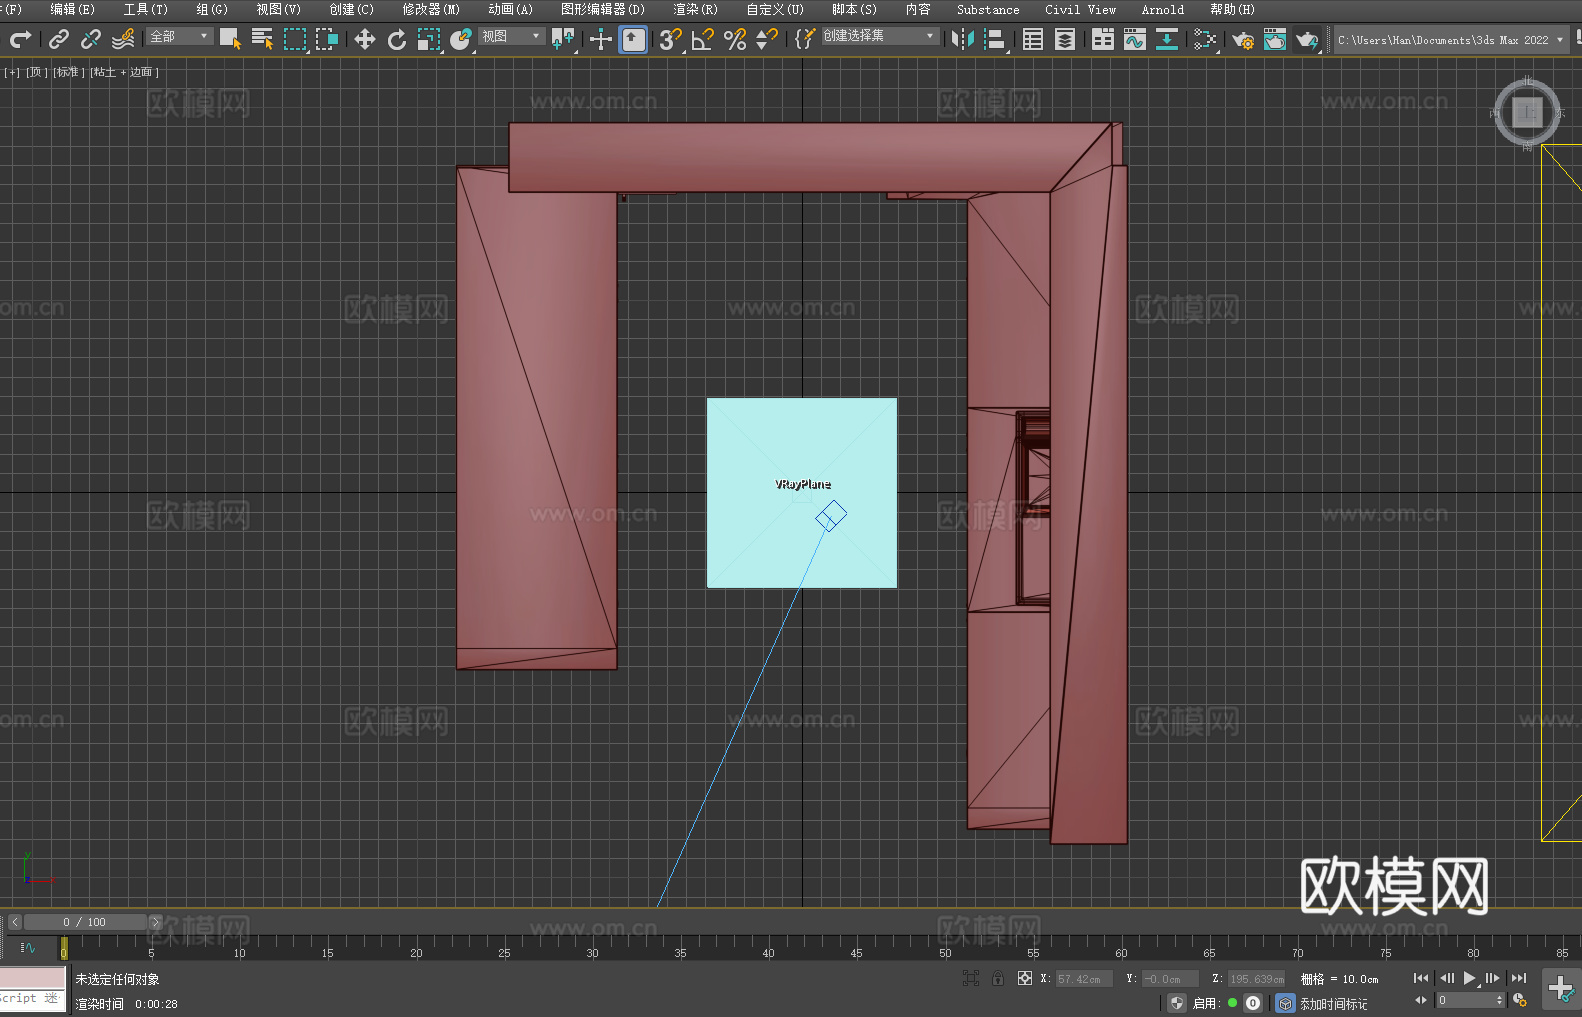Open the [+] viewport general menu

[x=12, y=72]
